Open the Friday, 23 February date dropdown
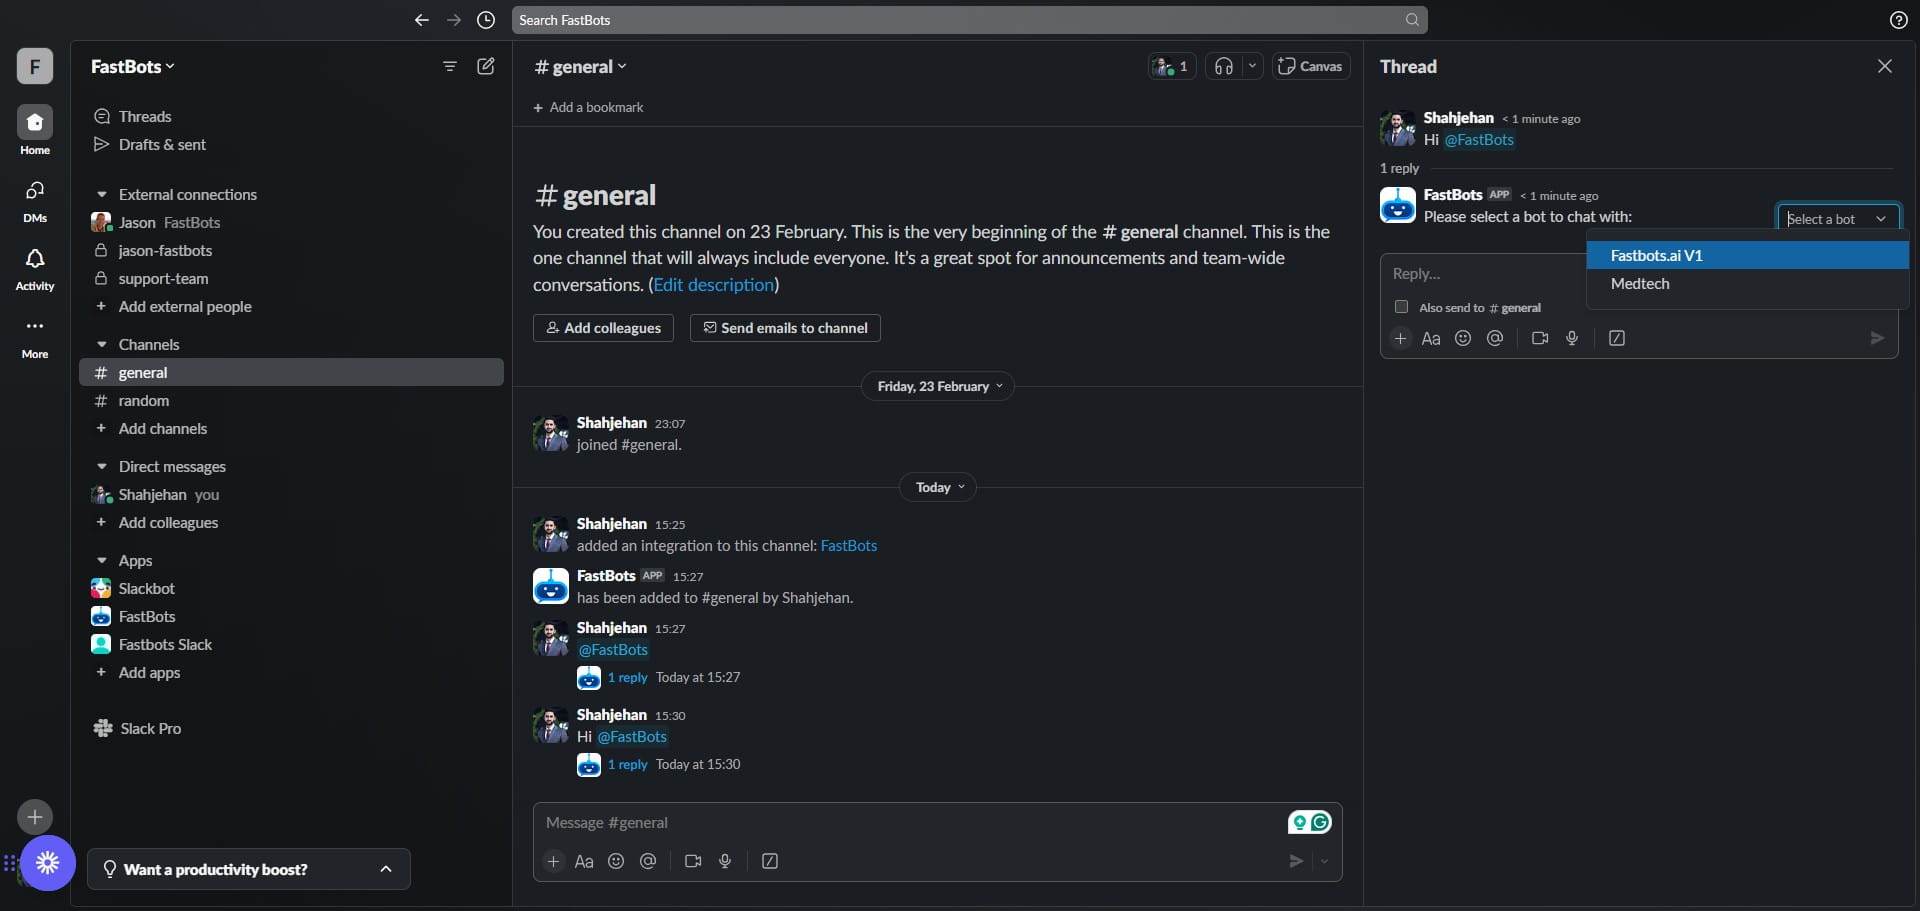 938,386
